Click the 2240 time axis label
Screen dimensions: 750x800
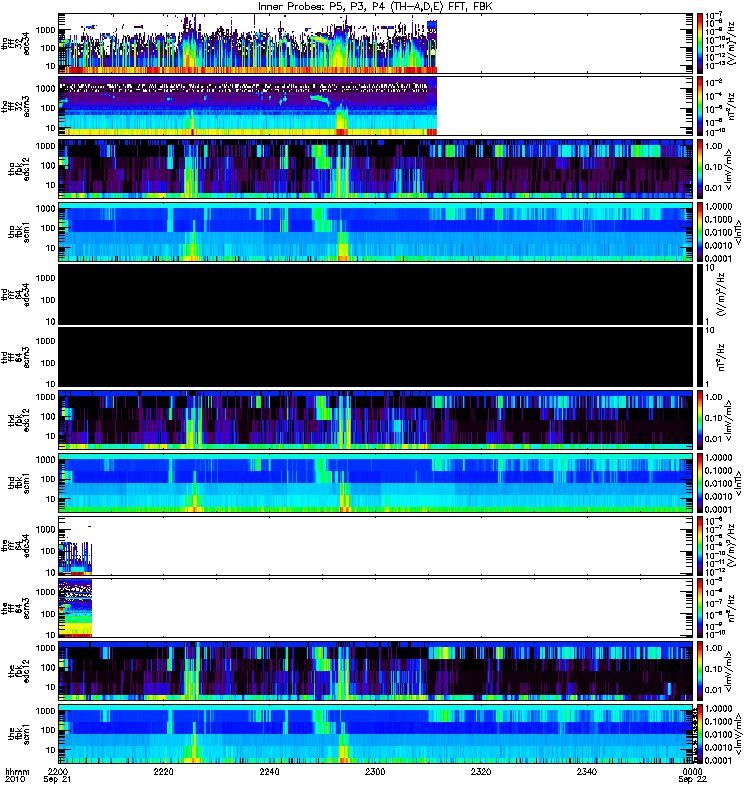tap(269, 771)
